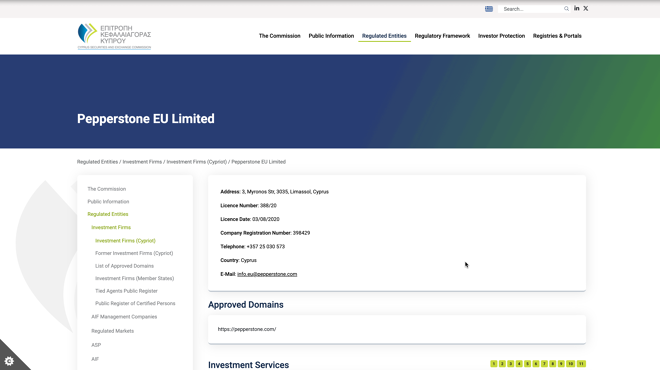660x370 pixels.
Task: Open Investment Firms (Member States) sidebar item
Action: [x=134, y=278]
